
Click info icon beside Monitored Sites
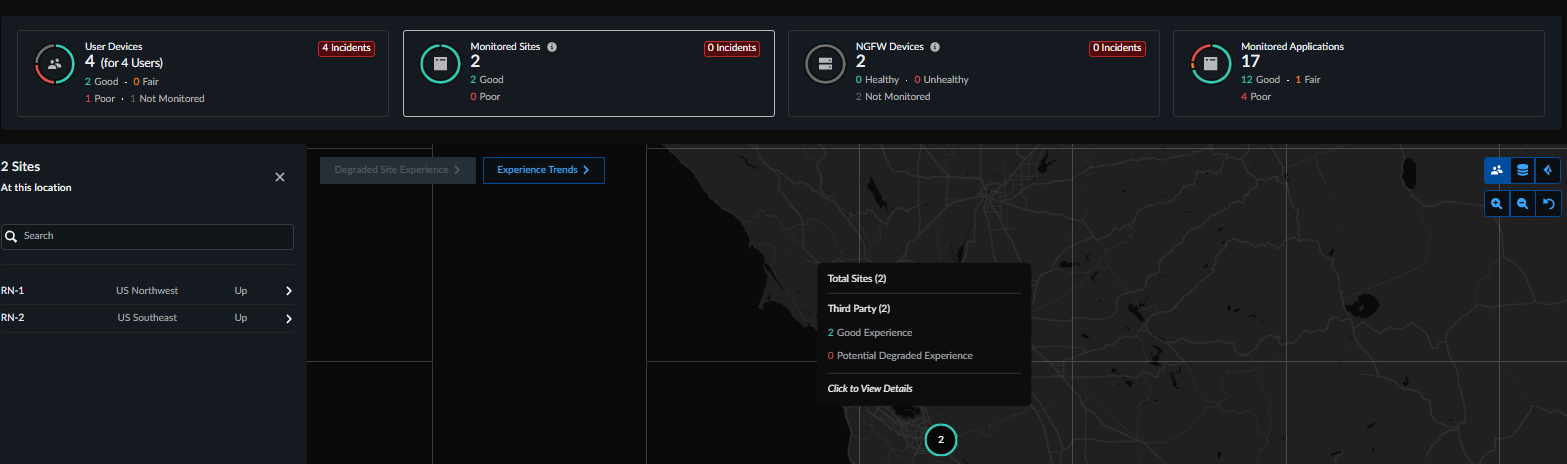tap(552, 47)
